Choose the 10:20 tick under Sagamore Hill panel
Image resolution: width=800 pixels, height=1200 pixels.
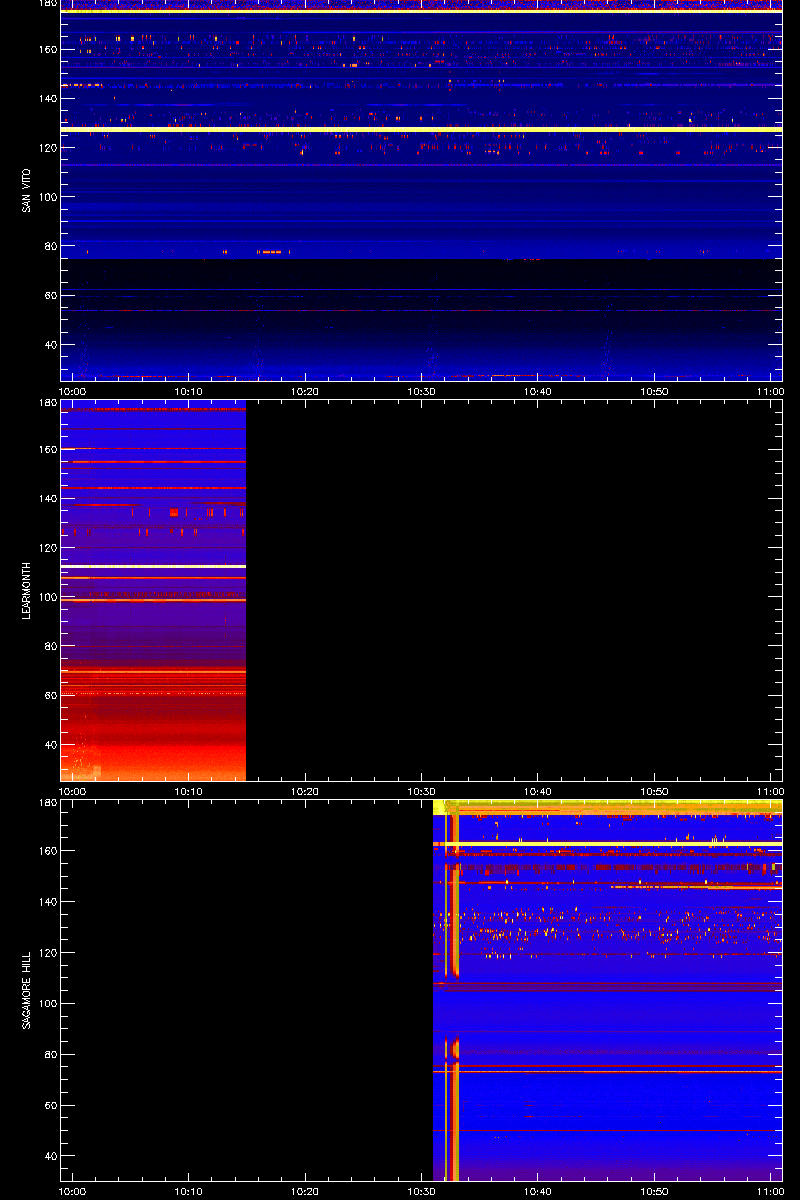tap(305, 1192)
